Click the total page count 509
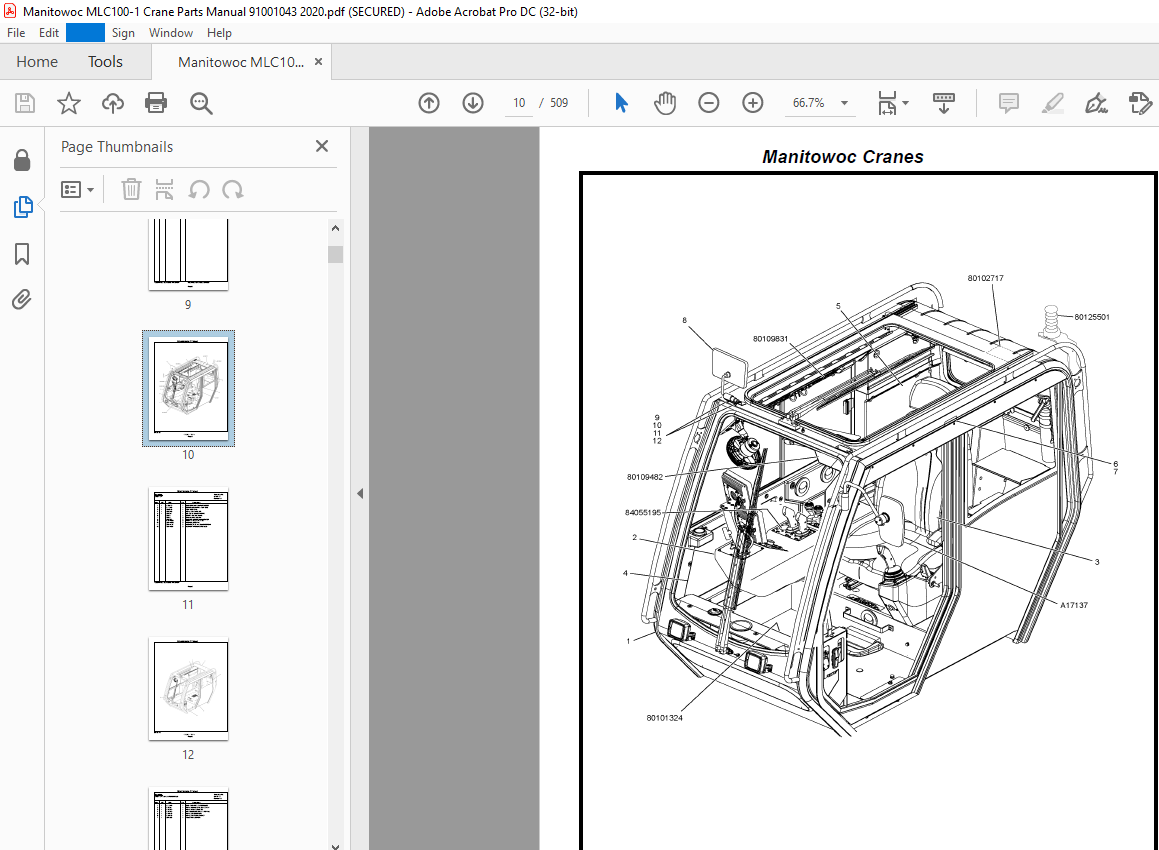The image size is (1159, 850). coord(559,103)
